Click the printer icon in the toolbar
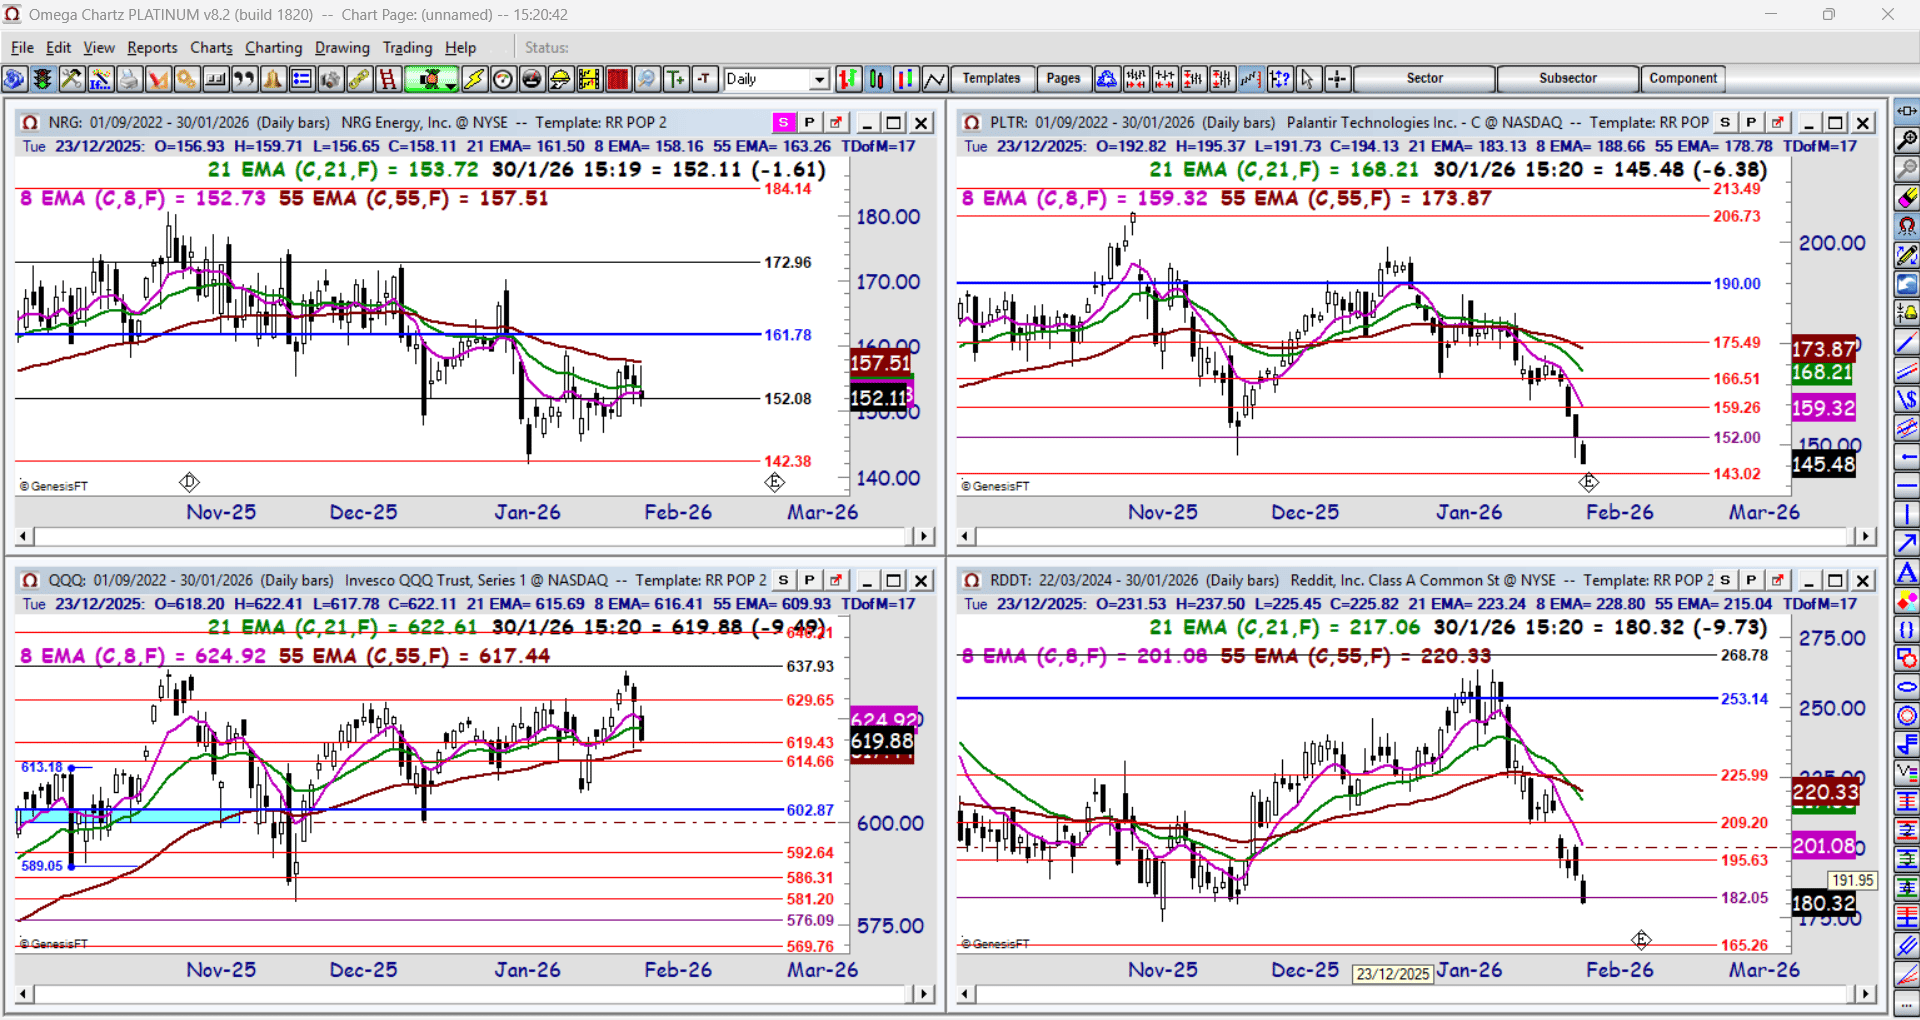The height and width of the screenshot is (1020, 1920). (x=129, y=79)
